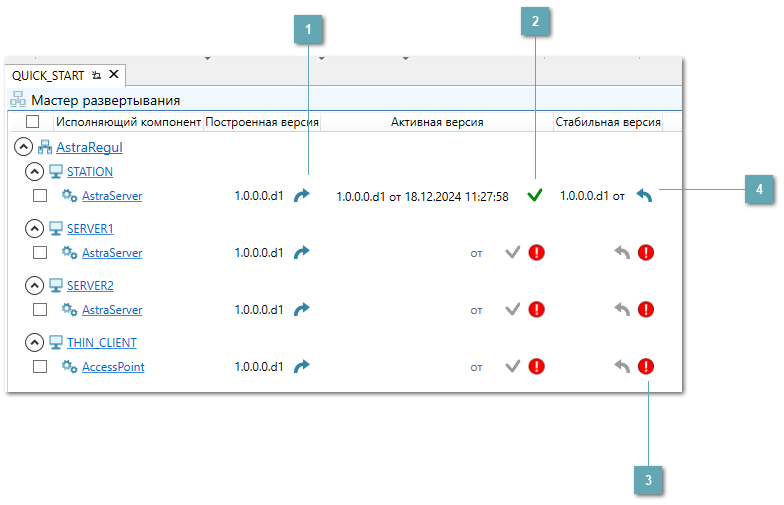Screen dimensions: 784x505
Task: Click the deploy arrow for SERVER1 AstraServer
Action: click(302, 253)
